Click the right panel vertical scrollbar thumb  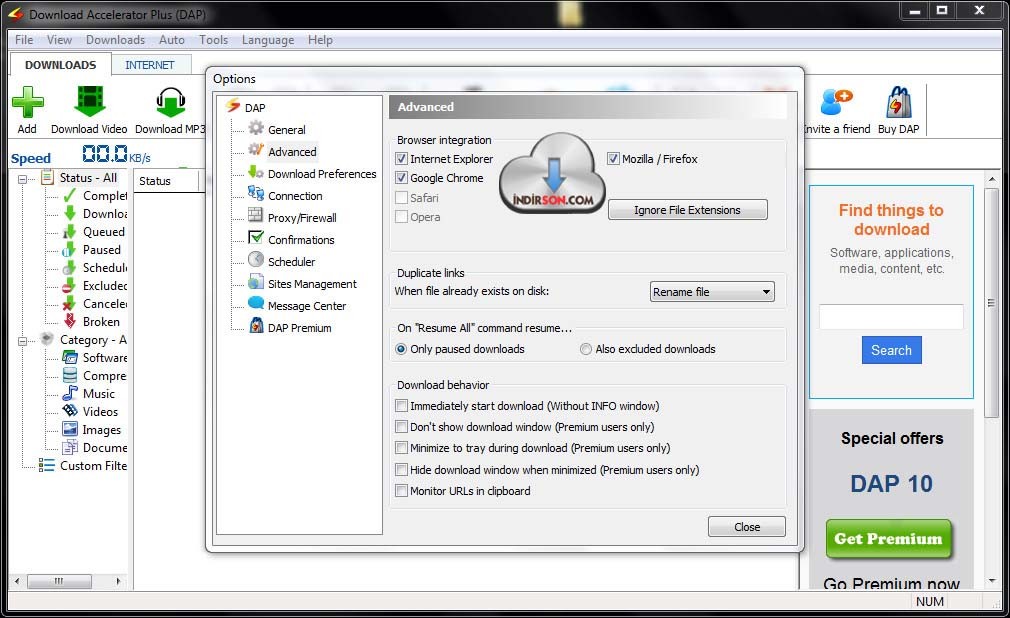tap(992, 304)
